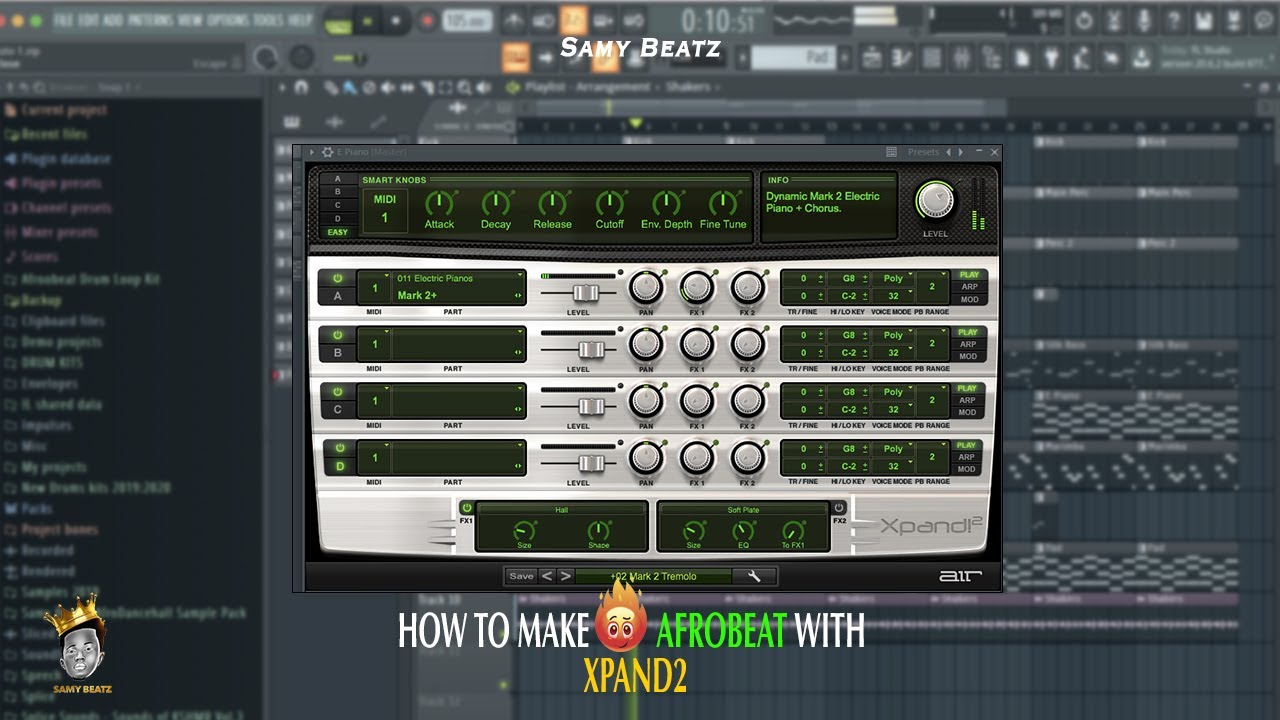Open the FILE menu in FL Studio
The image size is (1280, 720).
pos(64,19)
